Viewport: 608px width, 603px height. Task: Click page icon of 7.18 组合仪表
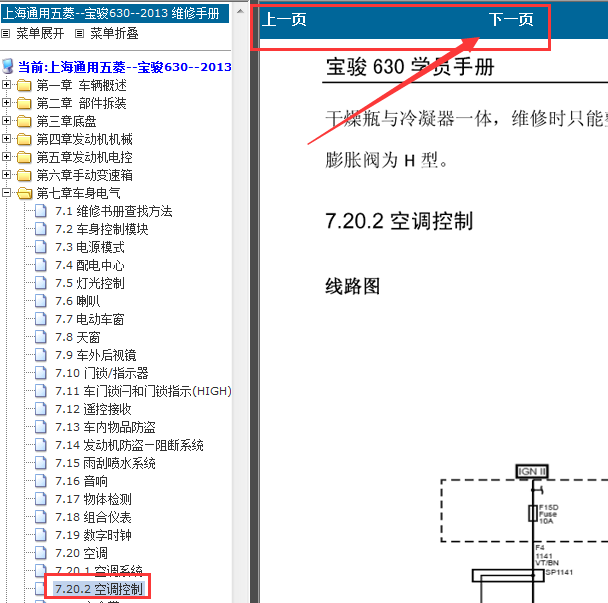click(x=41, y=517)
